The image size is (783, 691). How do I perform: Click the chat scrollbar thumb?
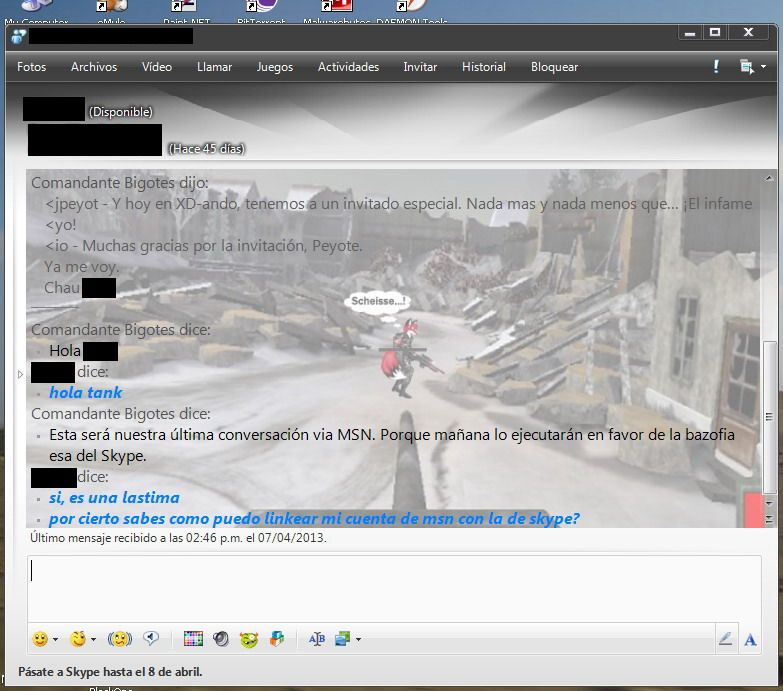[770, 417]
